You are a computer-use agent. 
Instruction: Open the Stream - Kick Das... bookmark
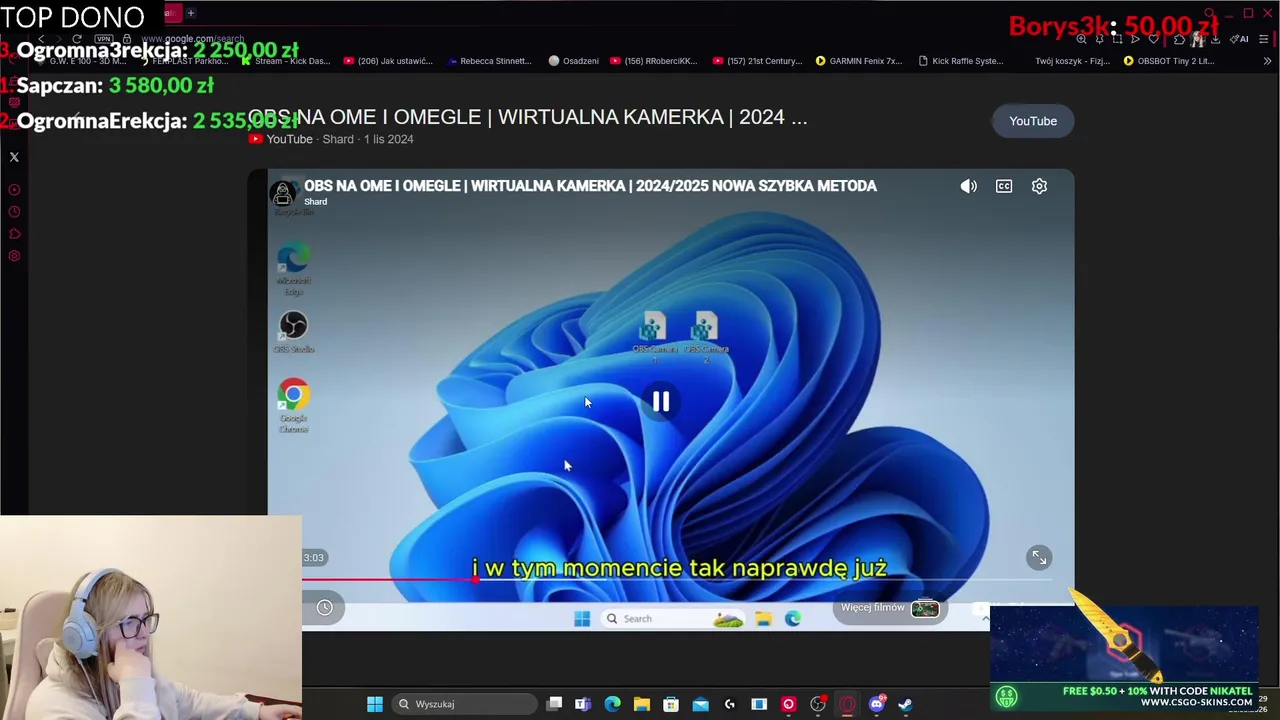[286, 61]
